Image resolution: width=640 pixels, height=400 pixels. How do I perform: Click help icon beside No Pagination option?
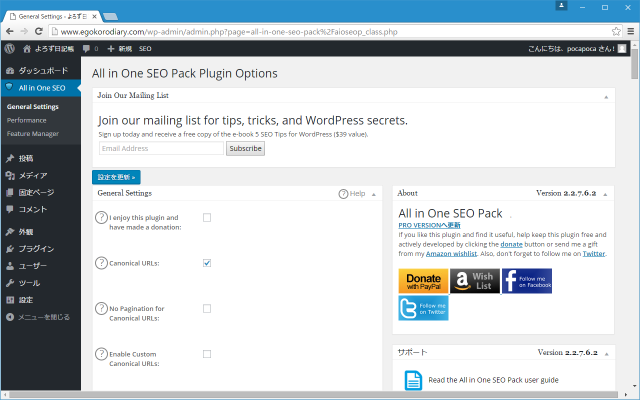101,308
